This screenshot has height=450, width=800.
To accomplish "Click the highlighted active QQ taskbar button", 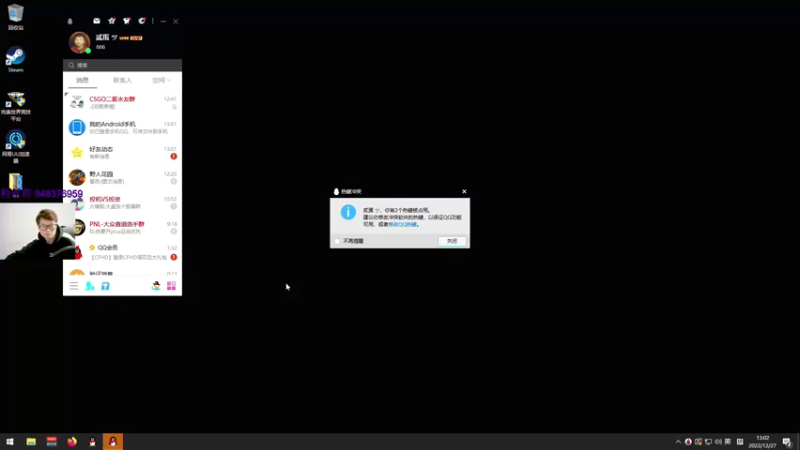I will click(x=113, y=441).
